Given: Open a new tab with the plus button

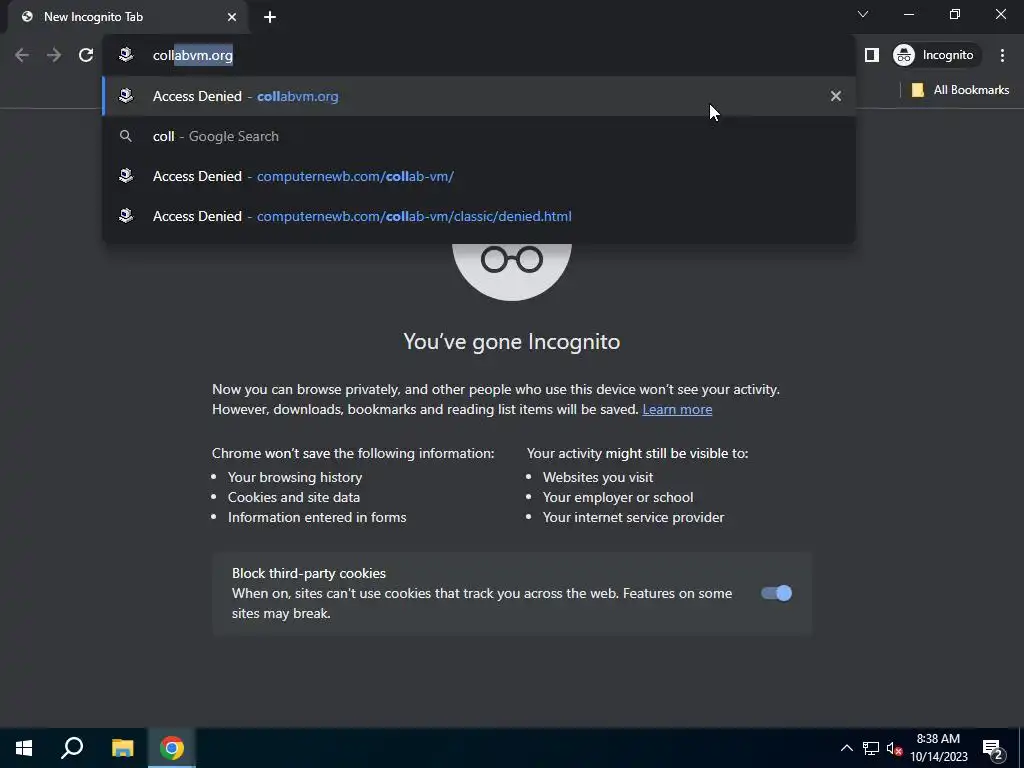Looking at the screenshot, I should (x=270, y=17).
